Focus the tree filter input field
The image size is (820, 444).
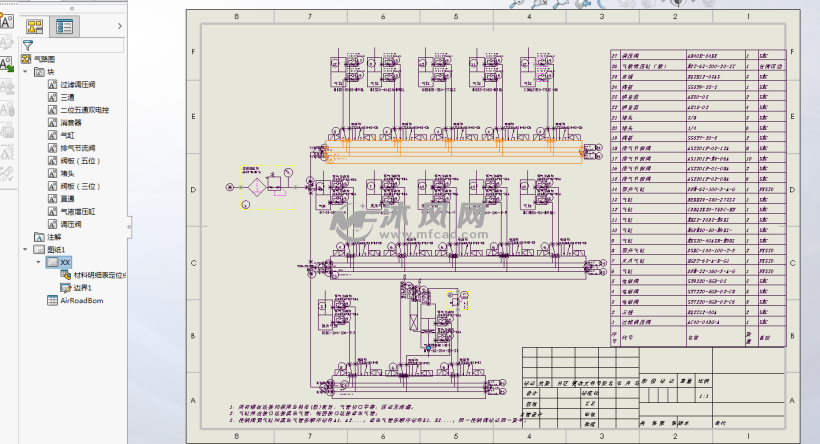(x=73, y=45)
